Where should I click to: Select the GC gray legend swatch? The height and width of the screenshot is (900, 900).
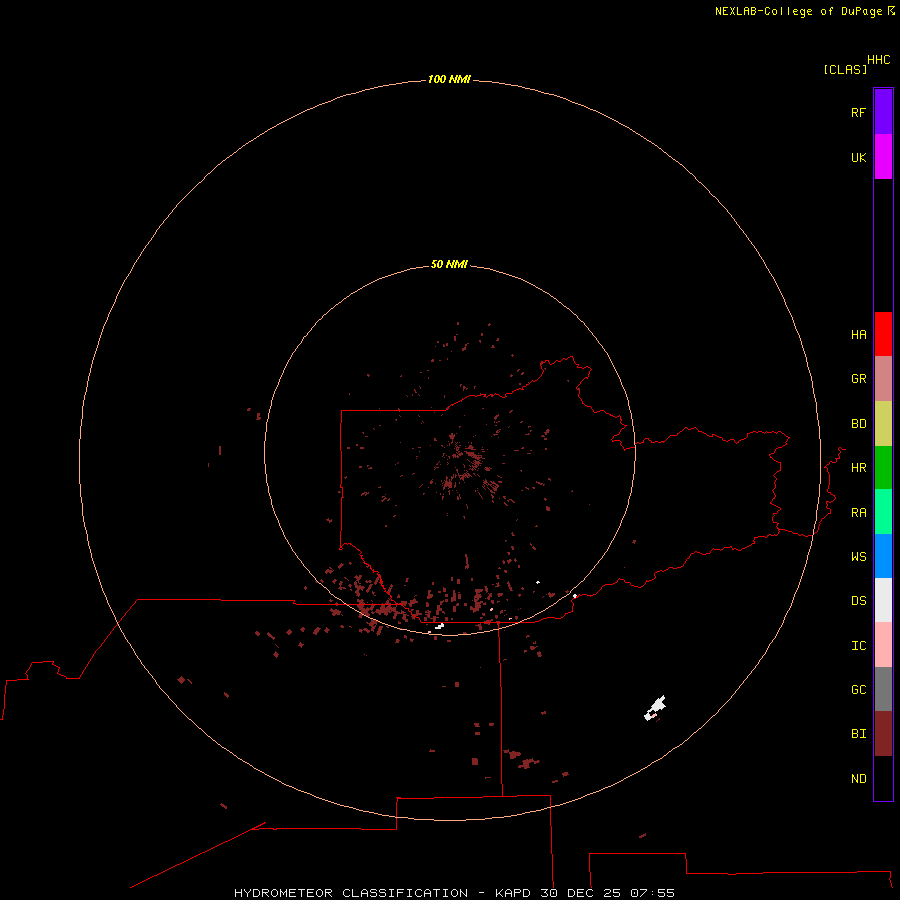coord(883,689)
